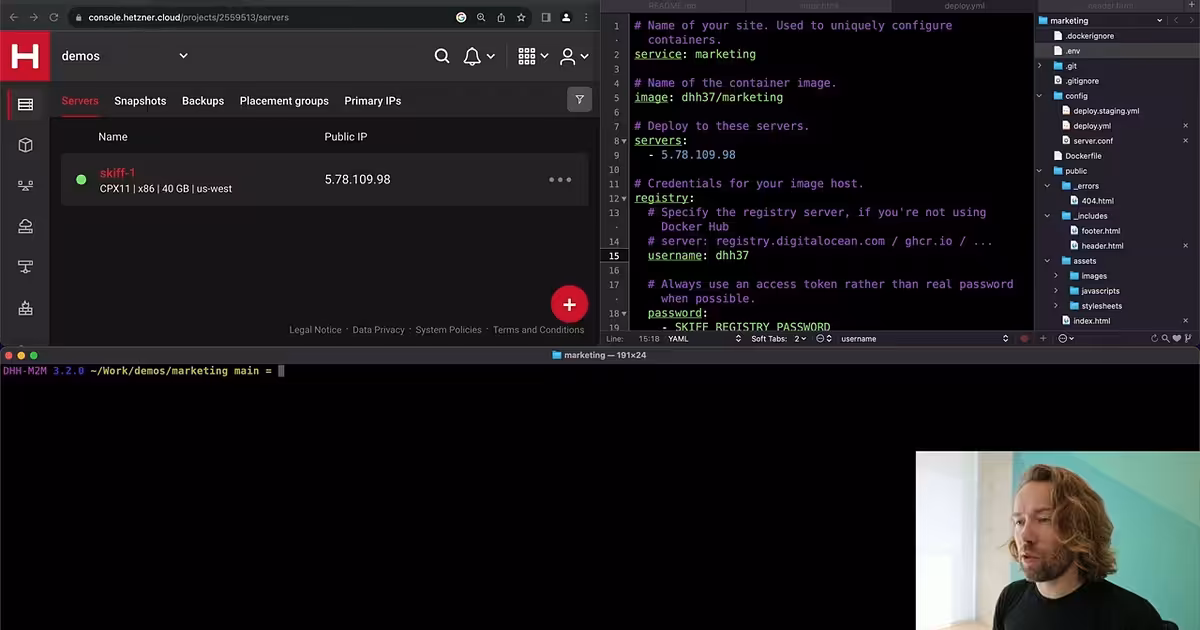This screenshot has width=1200, height=630.
Task: Click the volumes cube sidebar icon
Action: [x=25, y=145]
